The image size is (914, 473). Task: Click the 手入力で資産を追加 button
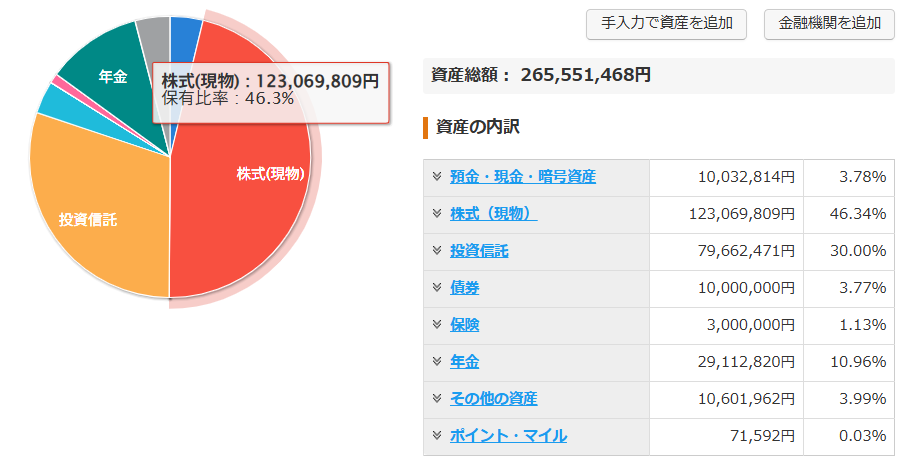(x=666, y=24)
